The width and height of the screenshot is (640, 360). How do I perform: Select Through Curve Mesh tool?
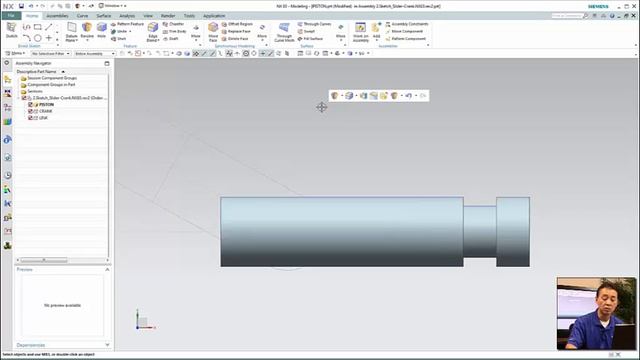pyautogui.click(x=284, y=32)
